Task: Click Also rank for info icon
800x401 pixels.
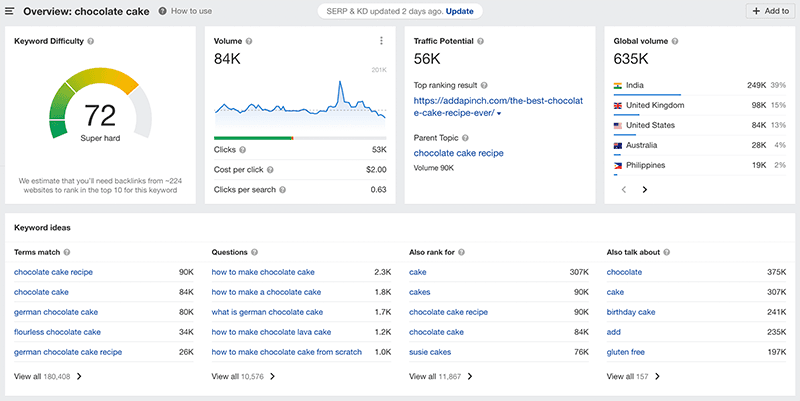Action: 462,252
